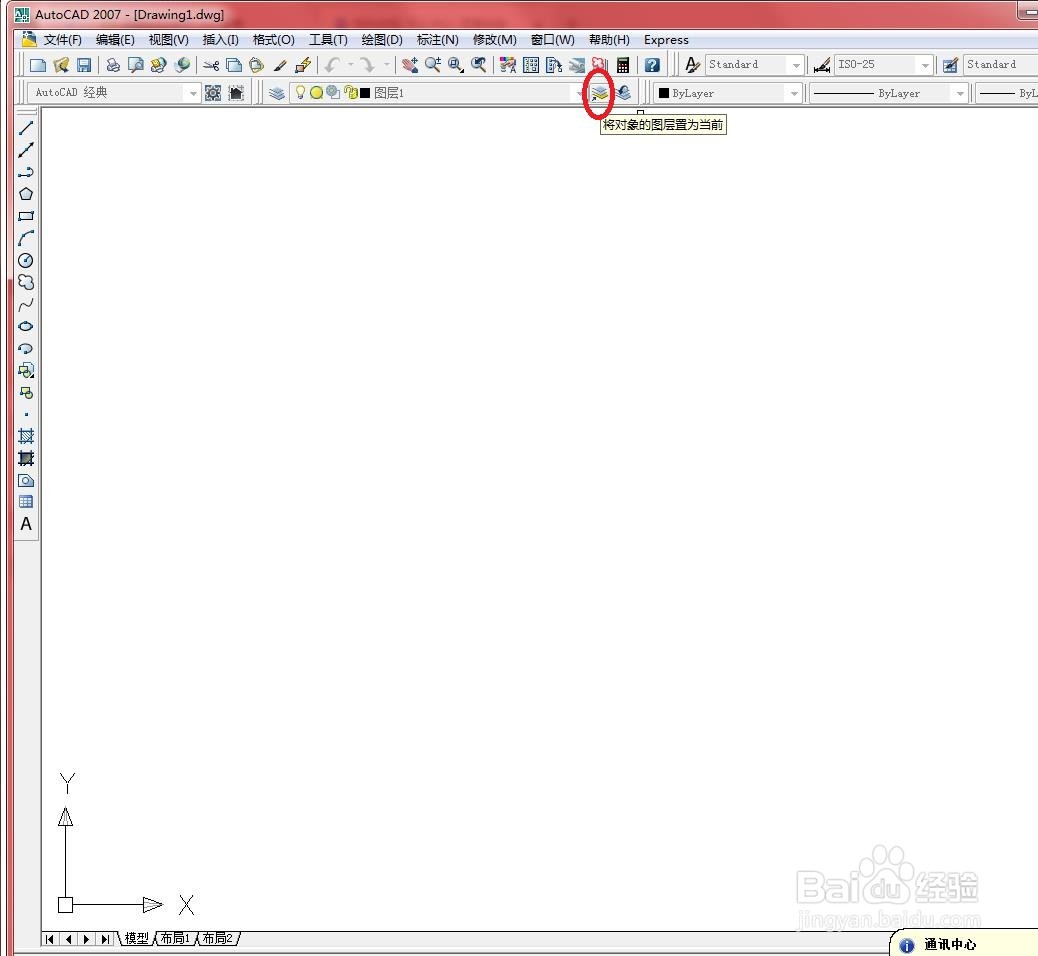Click the Zoom Previous icon
Image resolution: width=1038 pixels, height=956 pixels.
click(479, 65)
